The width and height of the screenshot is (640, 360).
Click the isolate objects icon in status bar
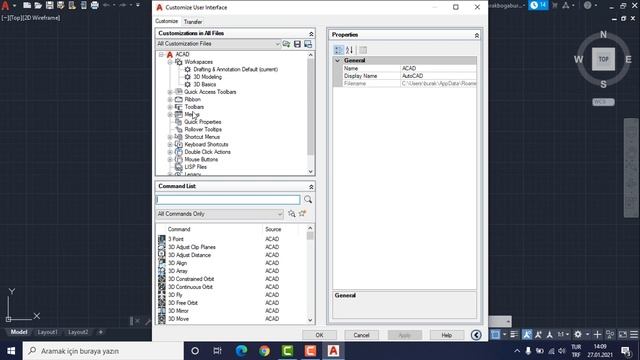tap(610, 334)
